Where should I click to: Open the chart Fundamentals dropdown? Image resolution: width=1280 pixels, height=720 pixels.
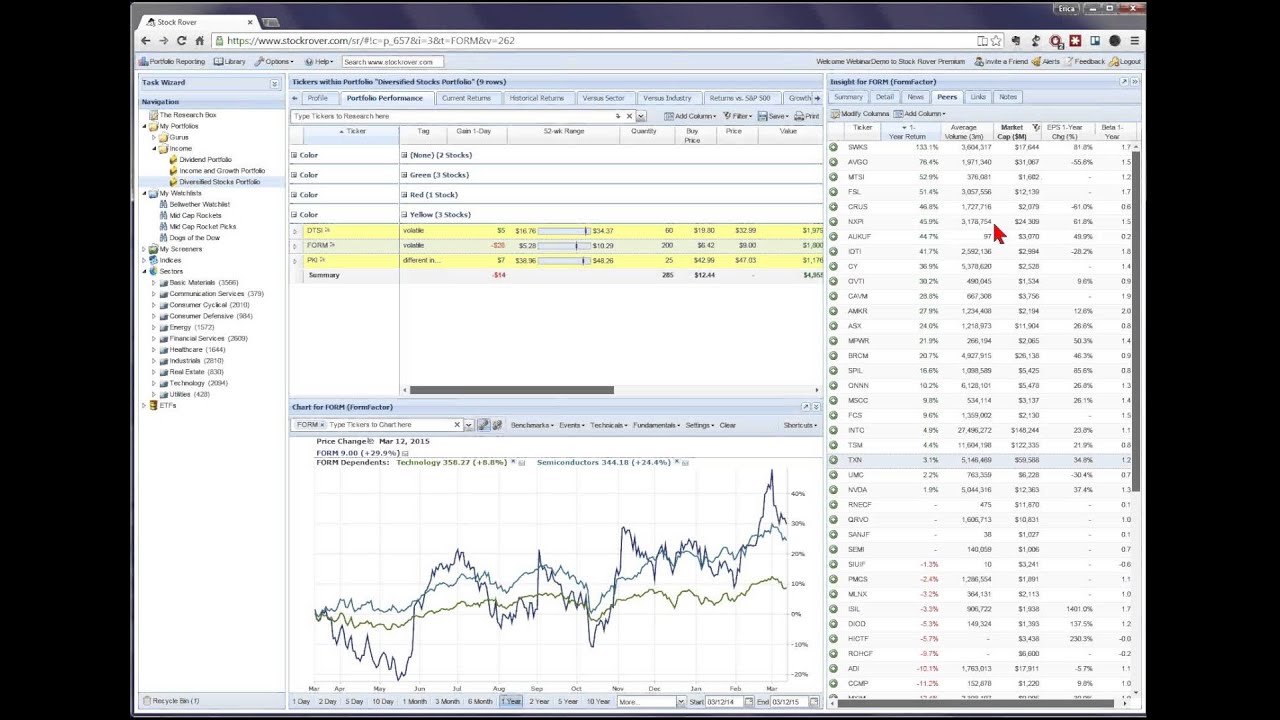coord(656,425)
